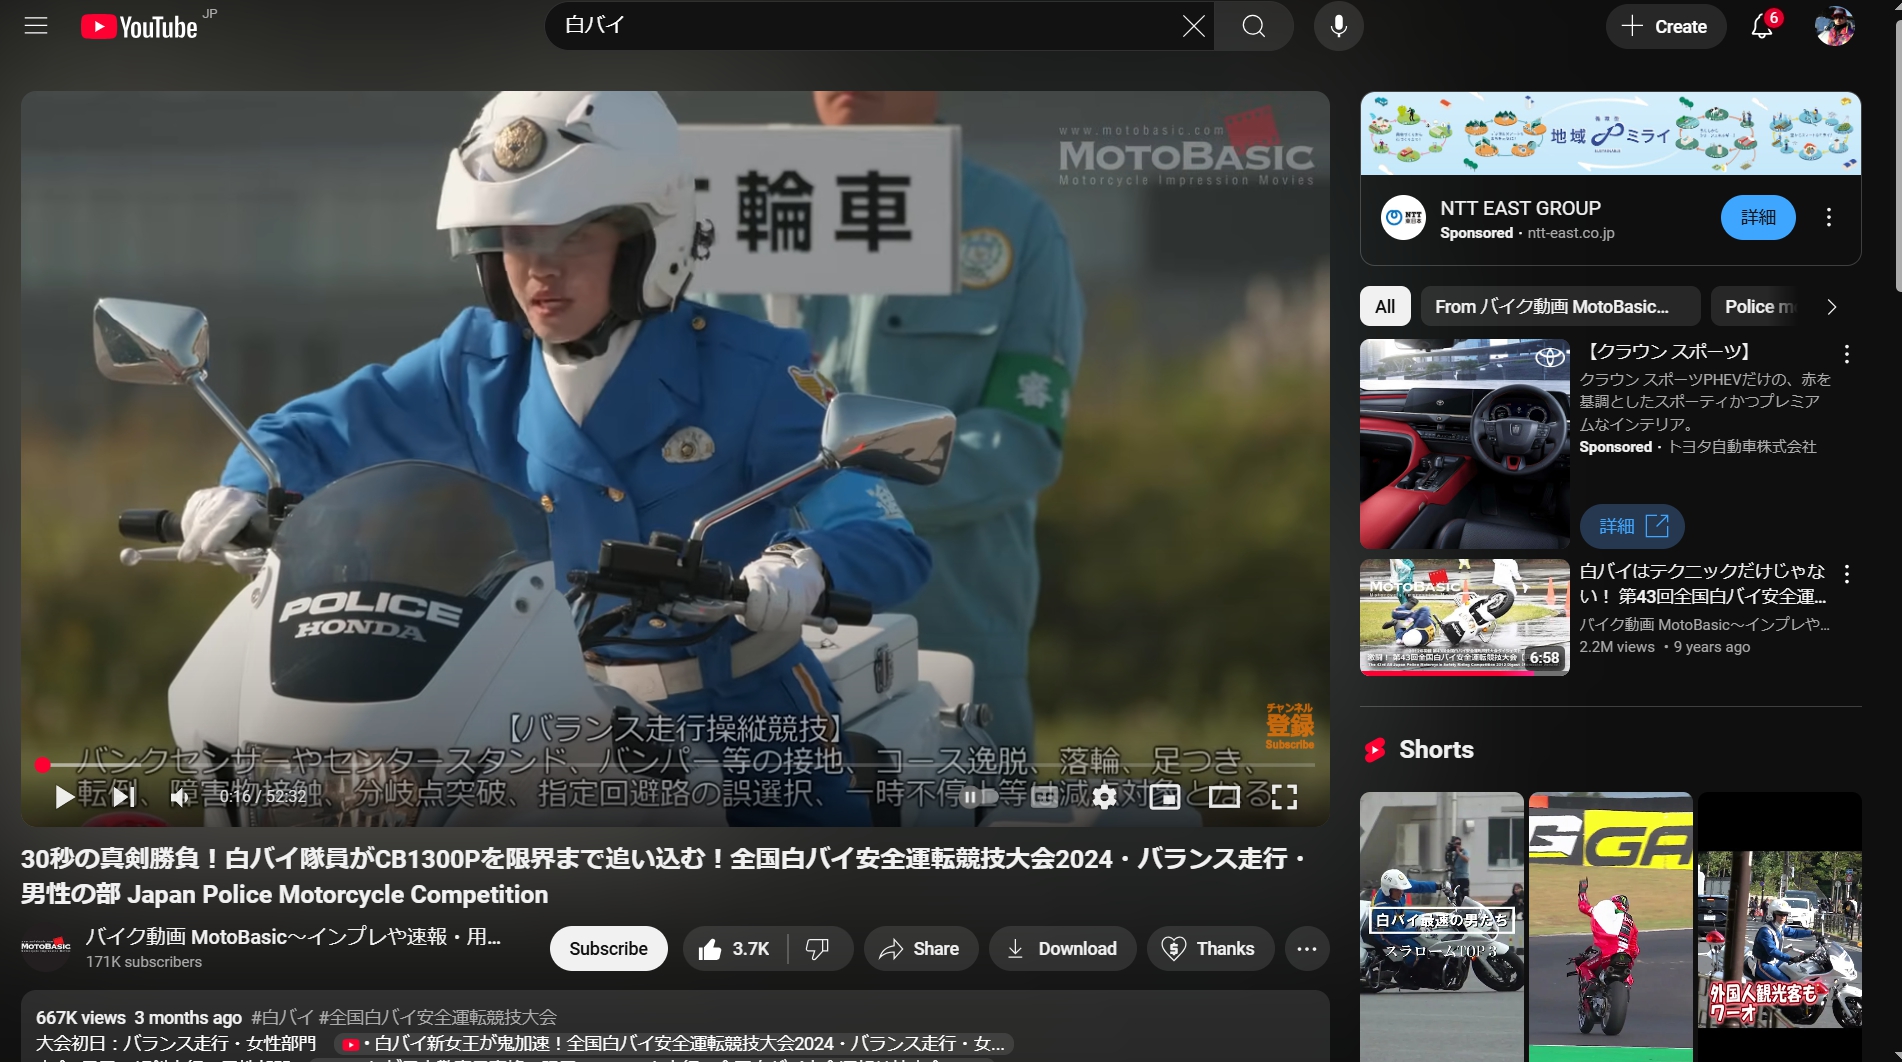1902x1062 pixels.
Task: Click the #白バイ hashtag
Action: 282,1018
